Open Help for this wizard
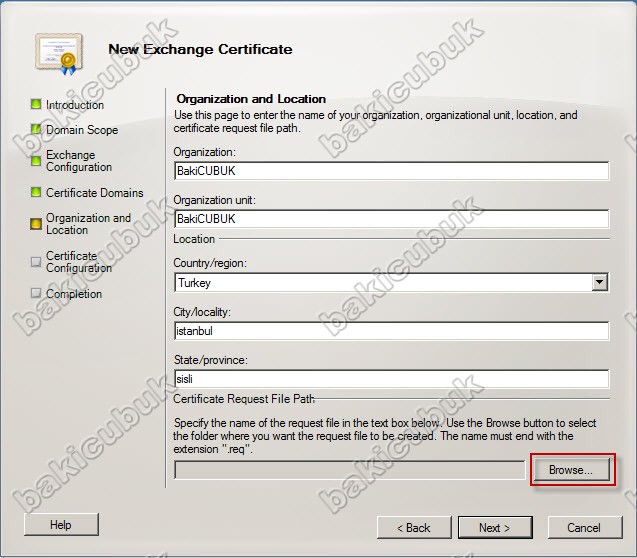 coord(61,524)
